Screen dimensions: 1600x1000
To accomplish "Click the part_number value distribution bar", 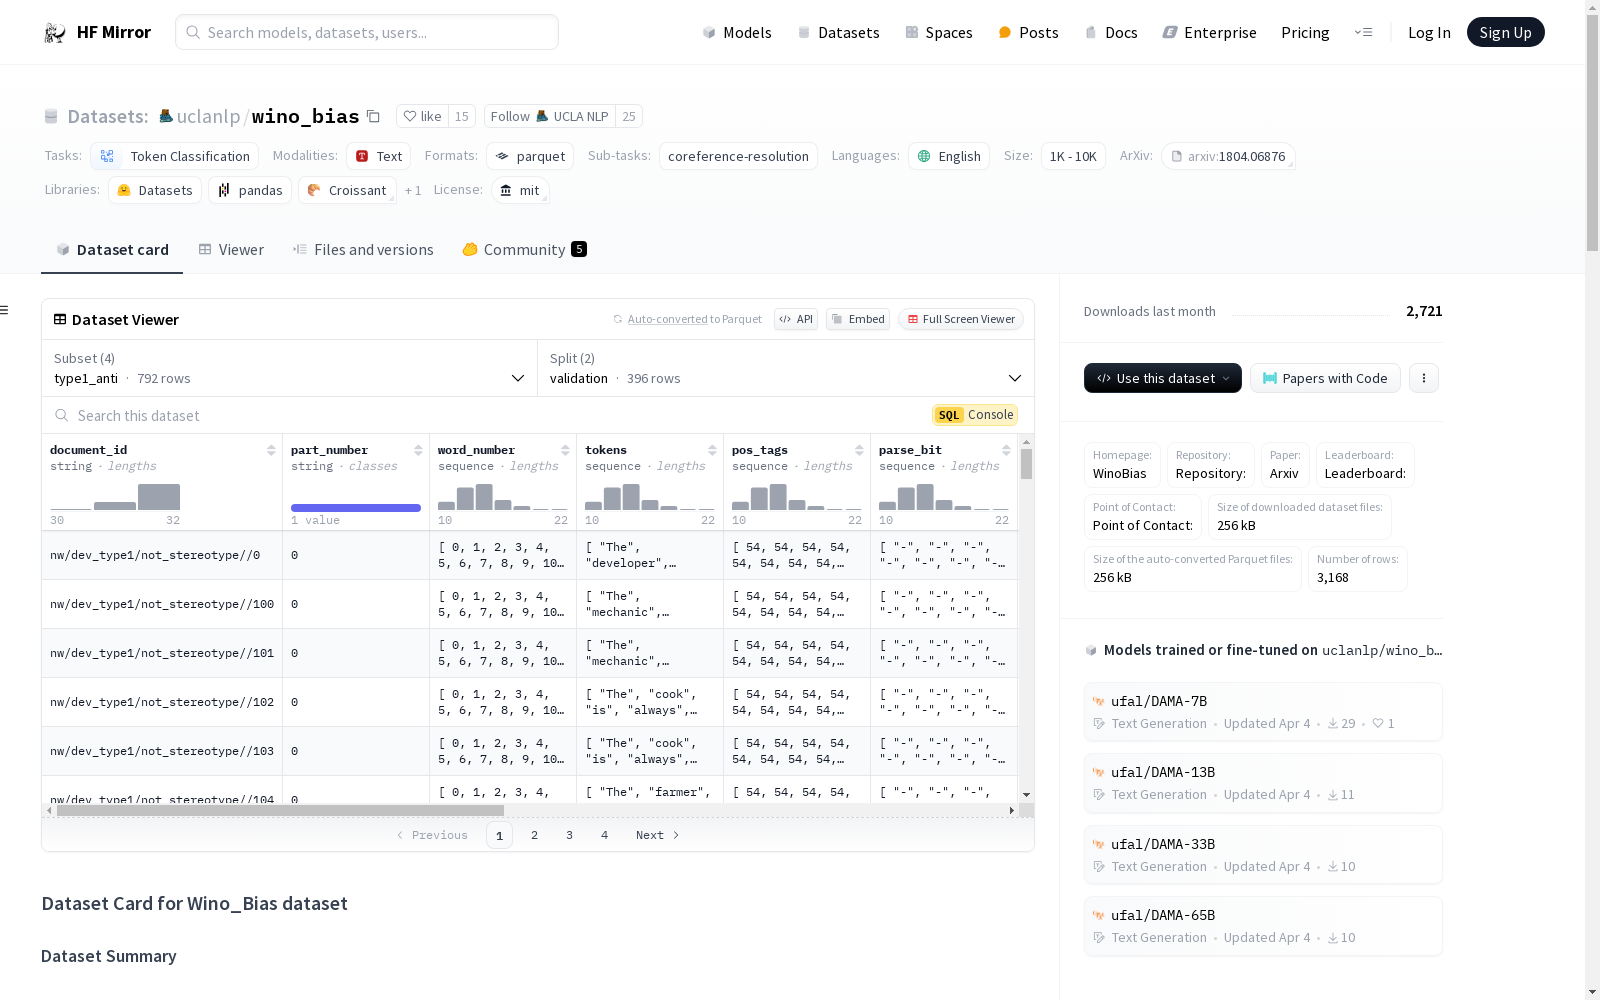I will coord(356,508).
